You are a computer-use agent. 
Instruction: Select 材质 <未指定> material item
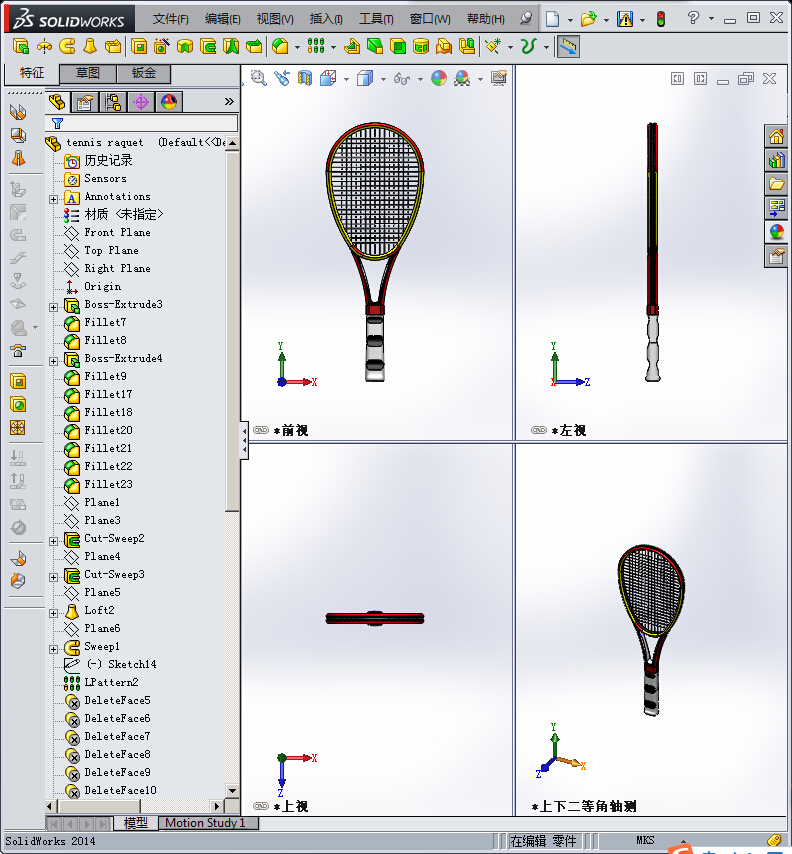click(x=124, y=215)
